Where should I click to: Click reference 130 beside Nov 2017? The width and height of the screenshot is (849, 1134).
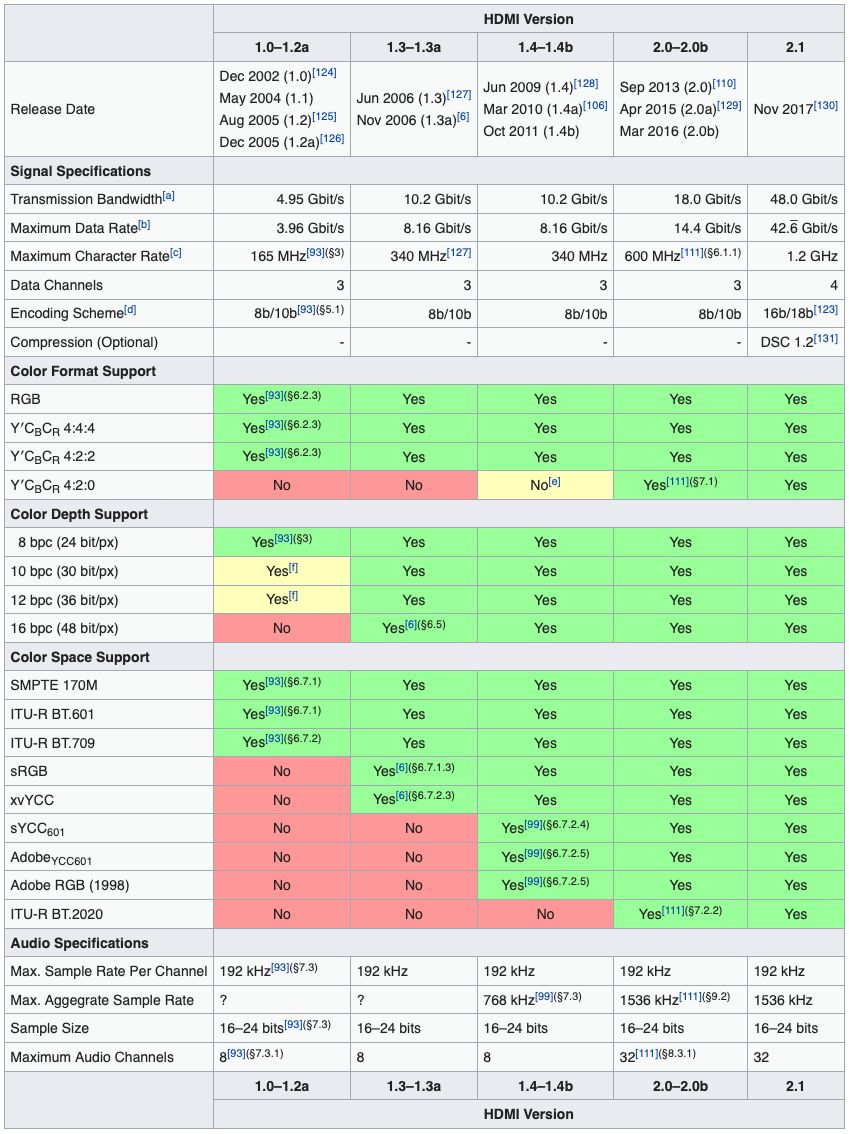[826, 105]
